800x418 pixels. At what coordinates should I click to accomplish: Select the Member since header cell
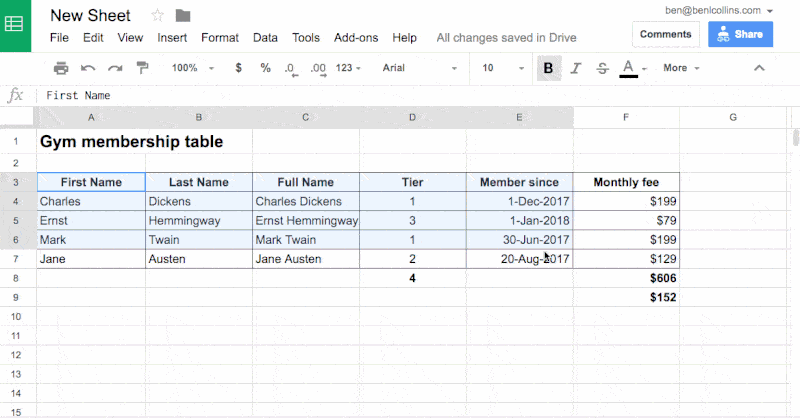click(519, 182)
